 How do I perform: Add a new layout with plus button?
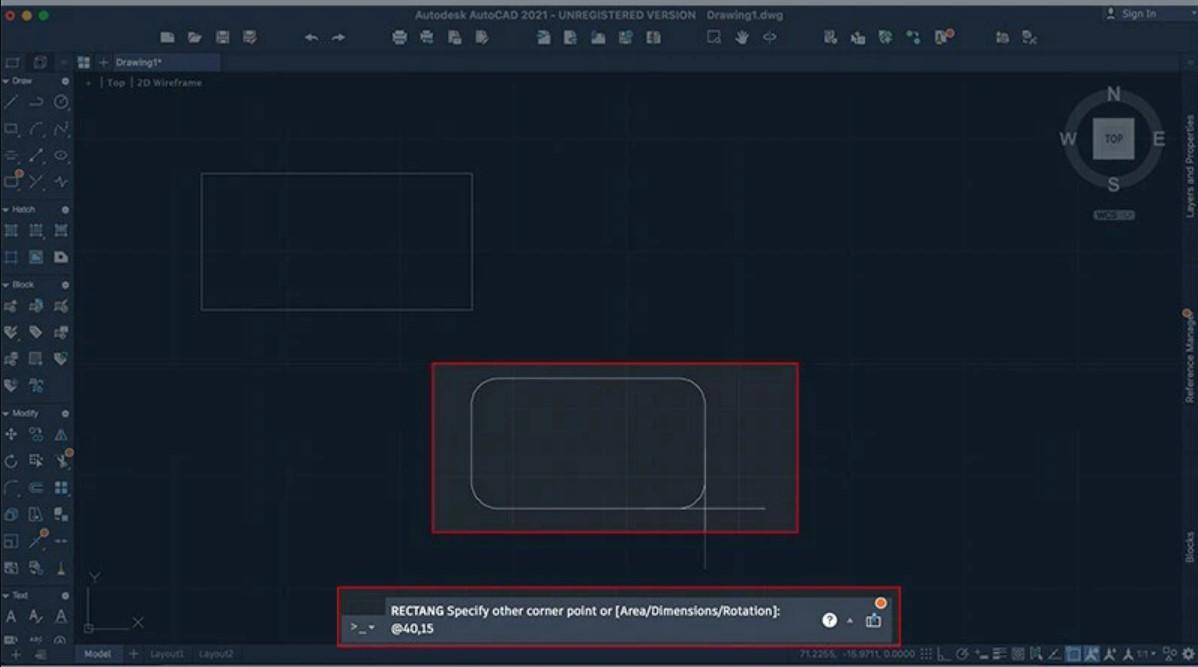click(x=133, y=654)
